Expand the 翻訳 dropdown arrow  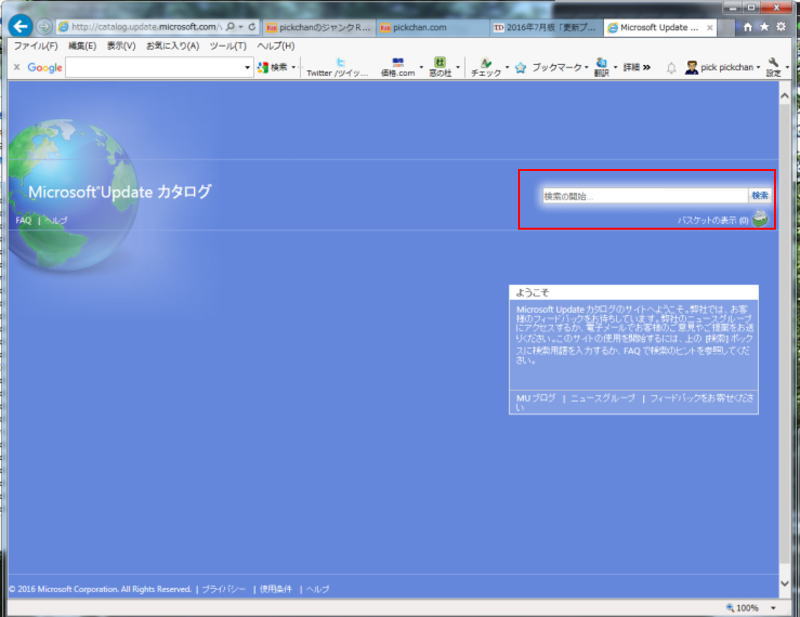(x=615, y=67)
